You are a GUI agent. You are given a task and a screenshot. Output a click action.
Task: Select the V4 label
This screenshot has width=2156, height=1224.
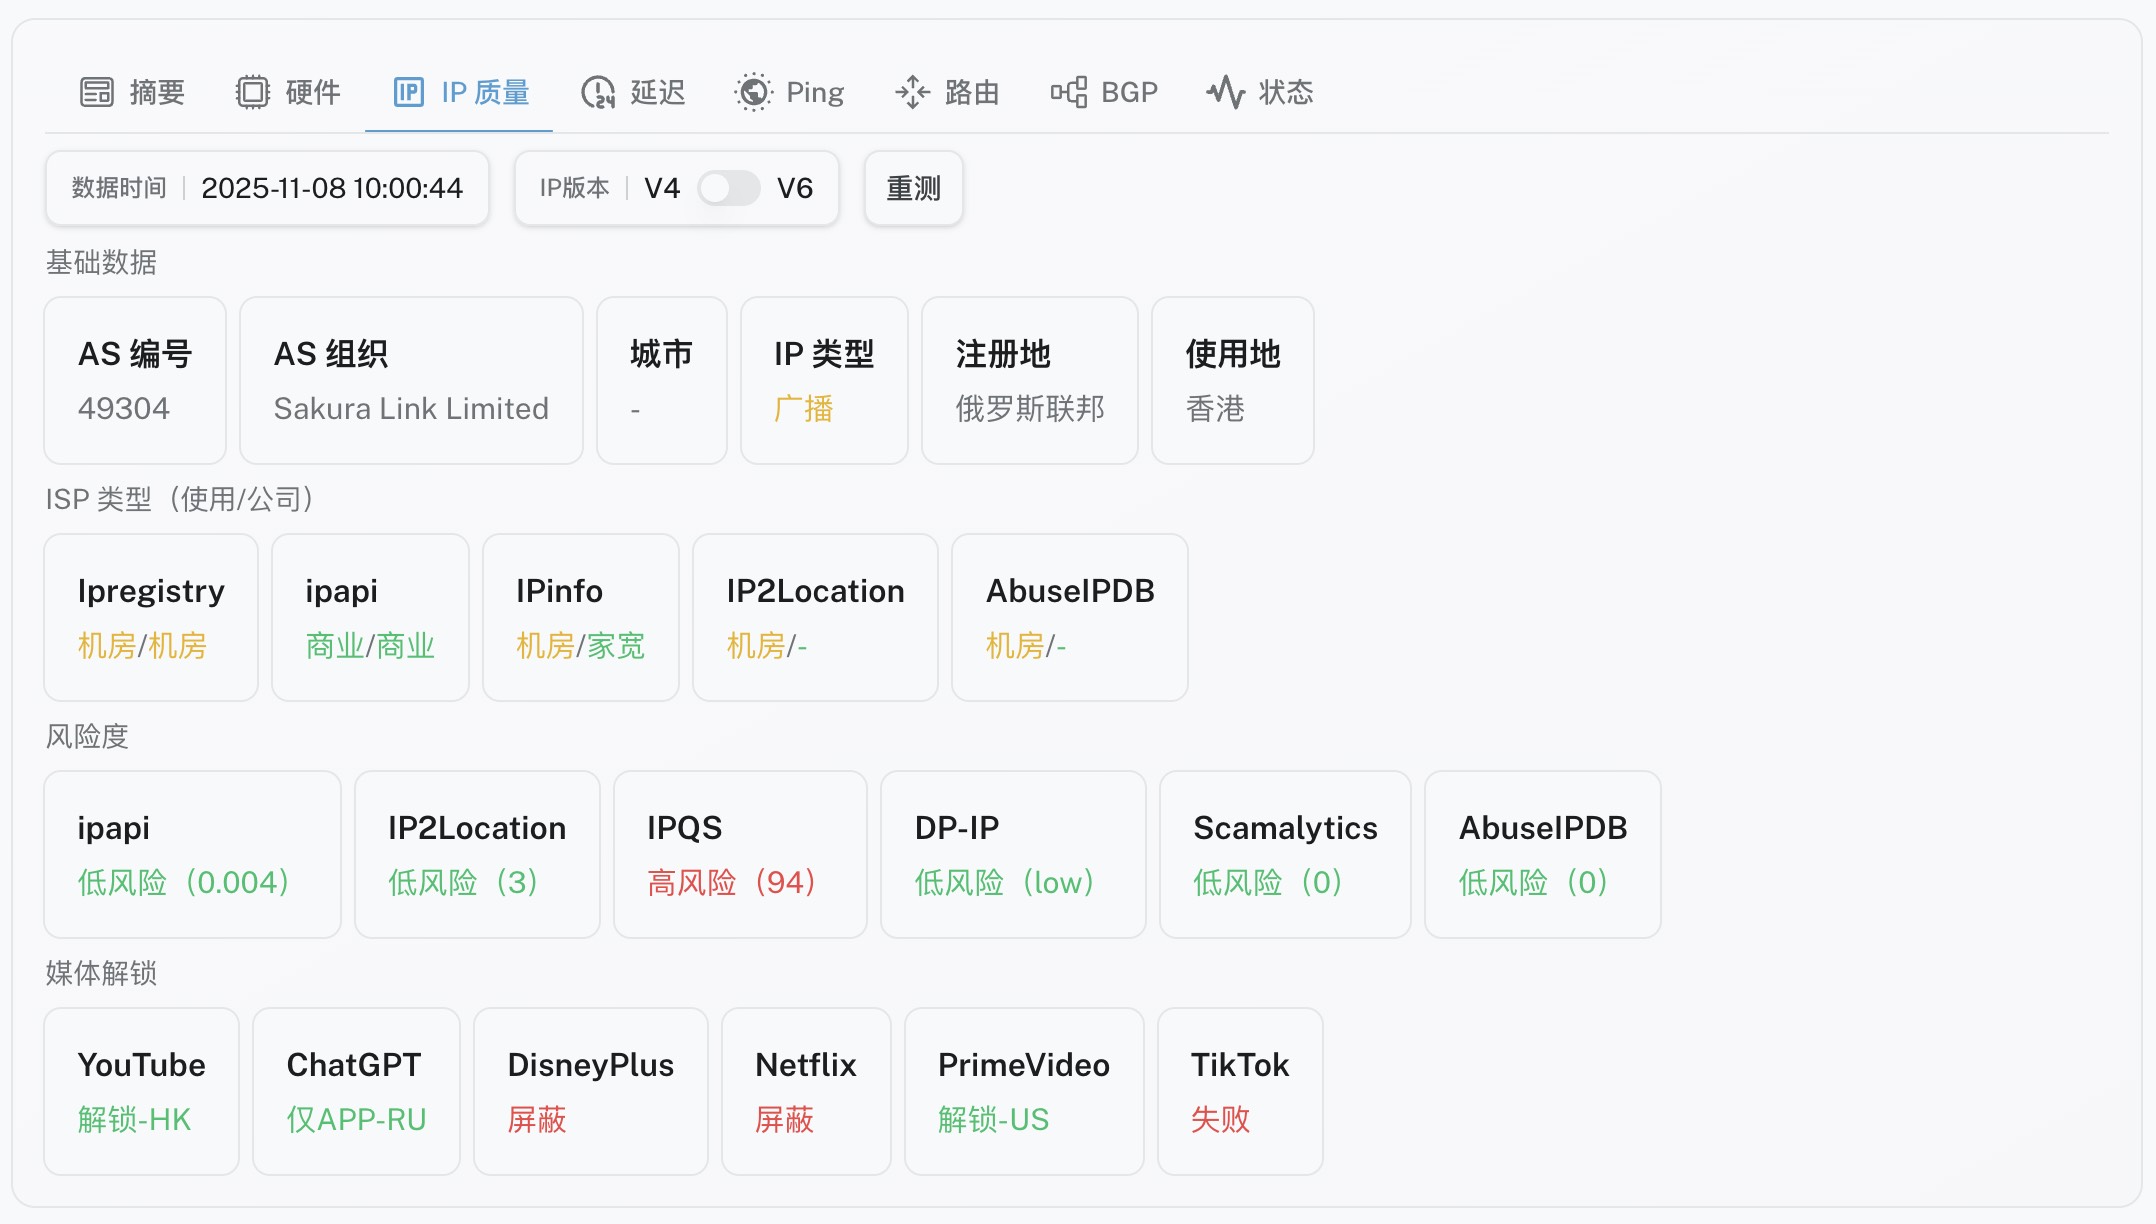tap(662, 188)
